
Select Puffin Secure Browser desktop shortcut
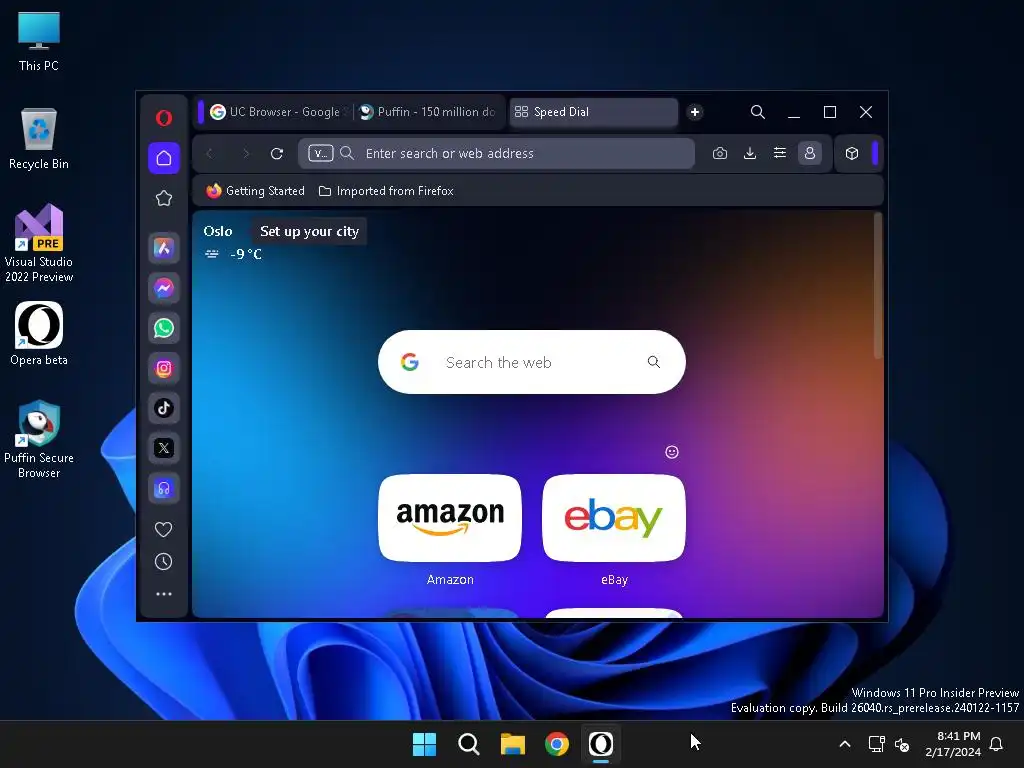(x=39, y=439)
